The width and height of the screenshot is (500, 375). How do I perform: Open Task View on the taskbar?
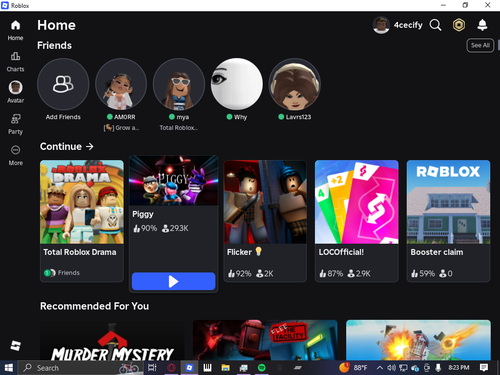coord(152,368)
